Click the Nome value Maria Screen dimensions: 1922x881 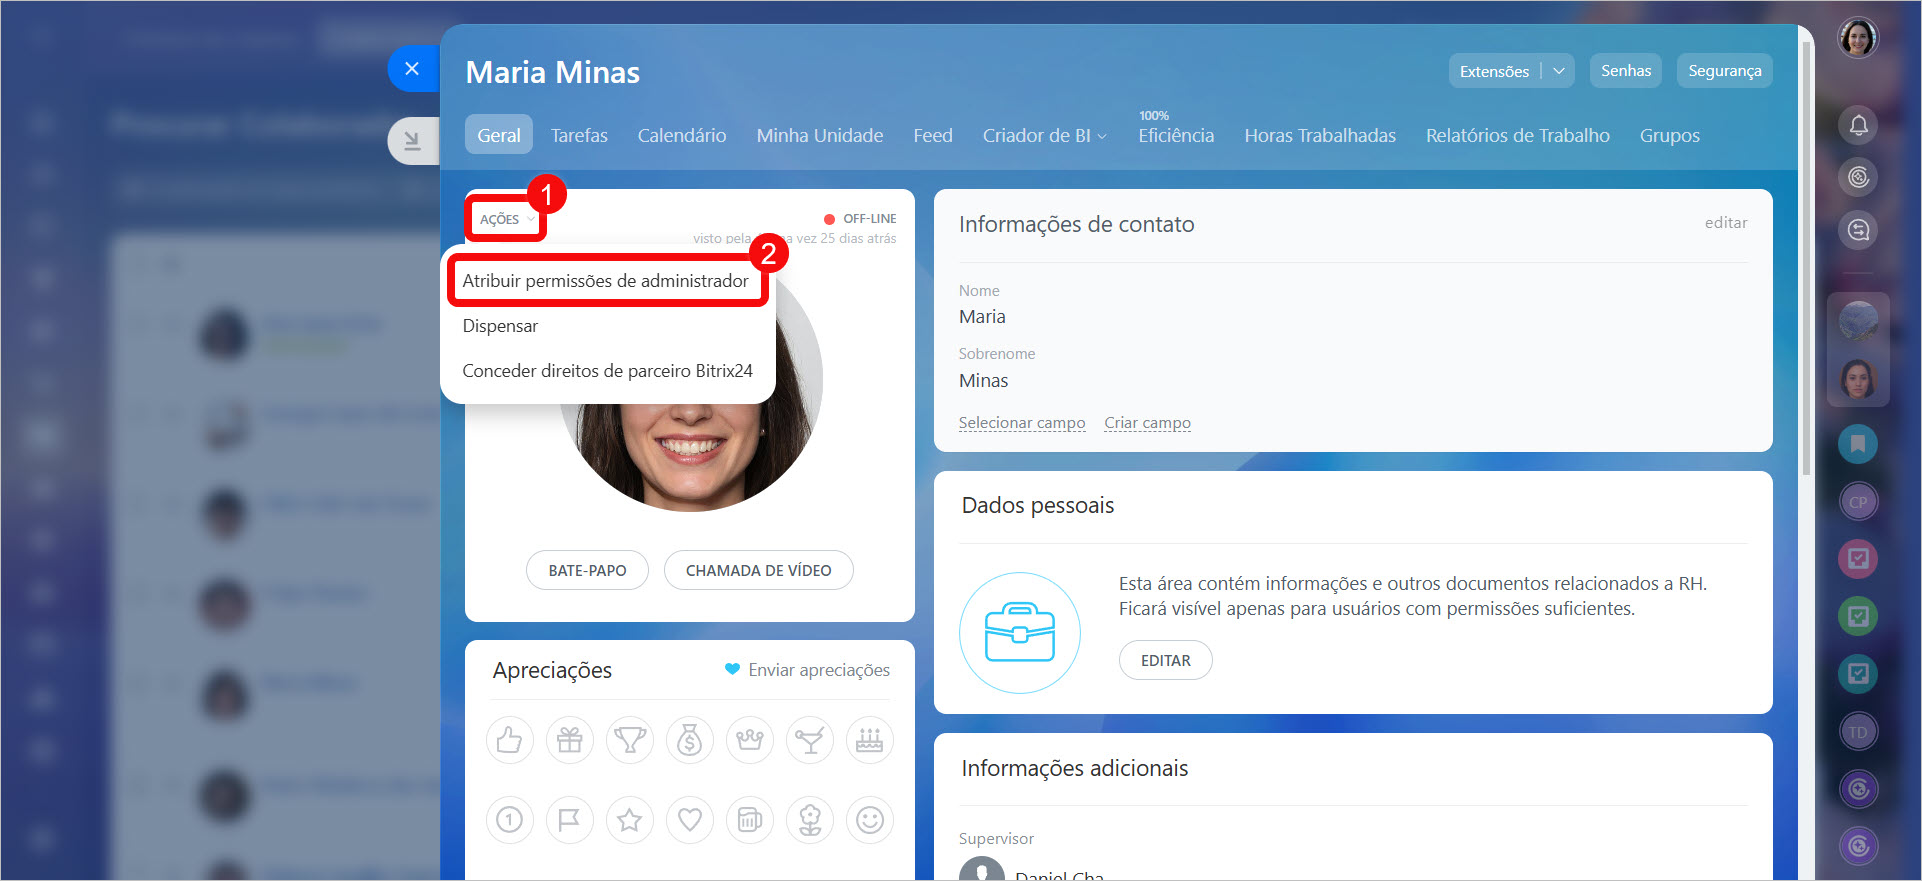point(982,317)
